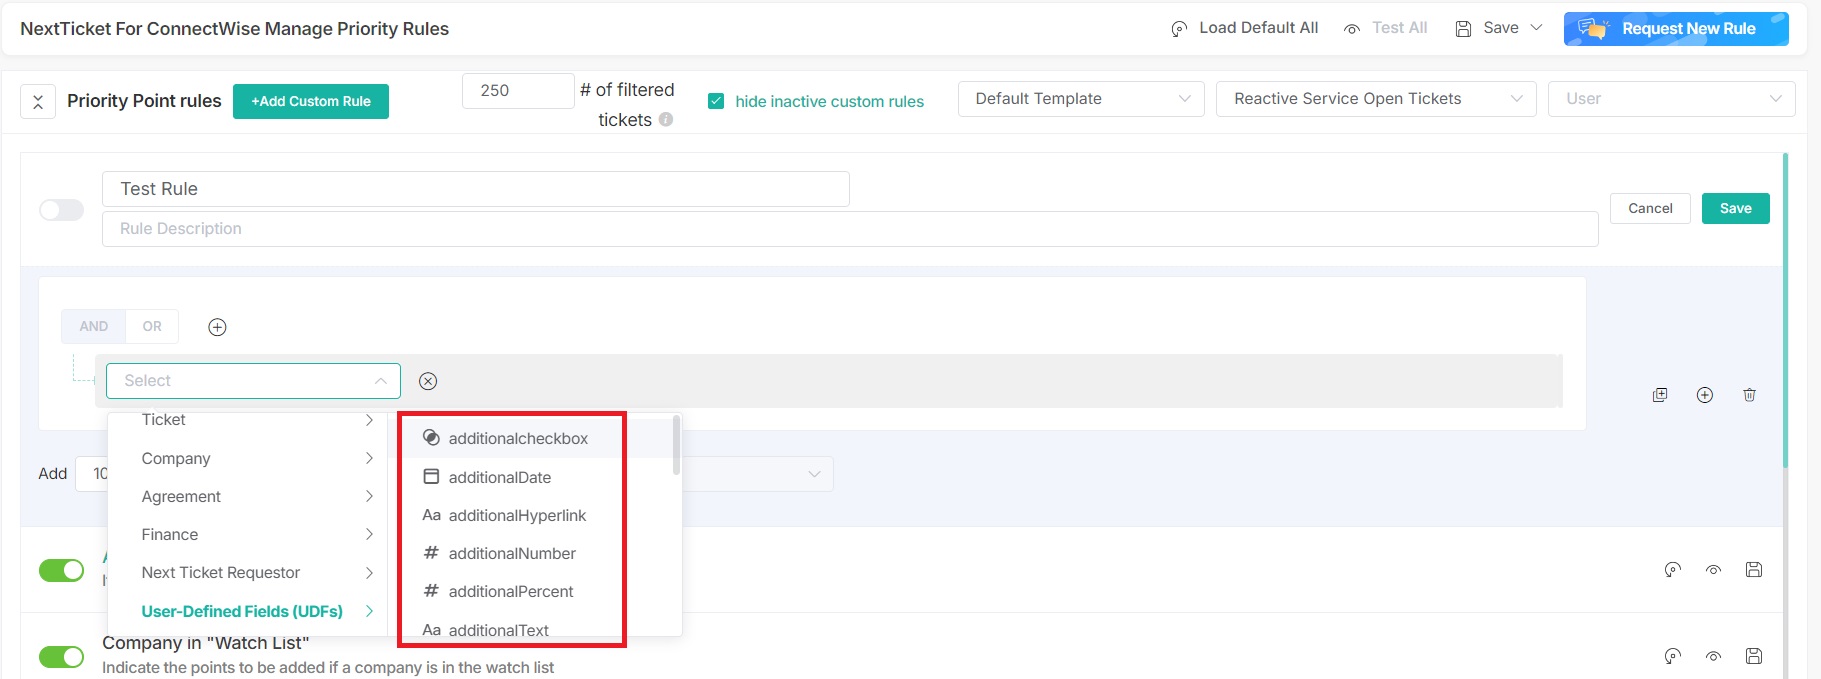Toggle the Test Rule active switch

(x=61, y=210)
